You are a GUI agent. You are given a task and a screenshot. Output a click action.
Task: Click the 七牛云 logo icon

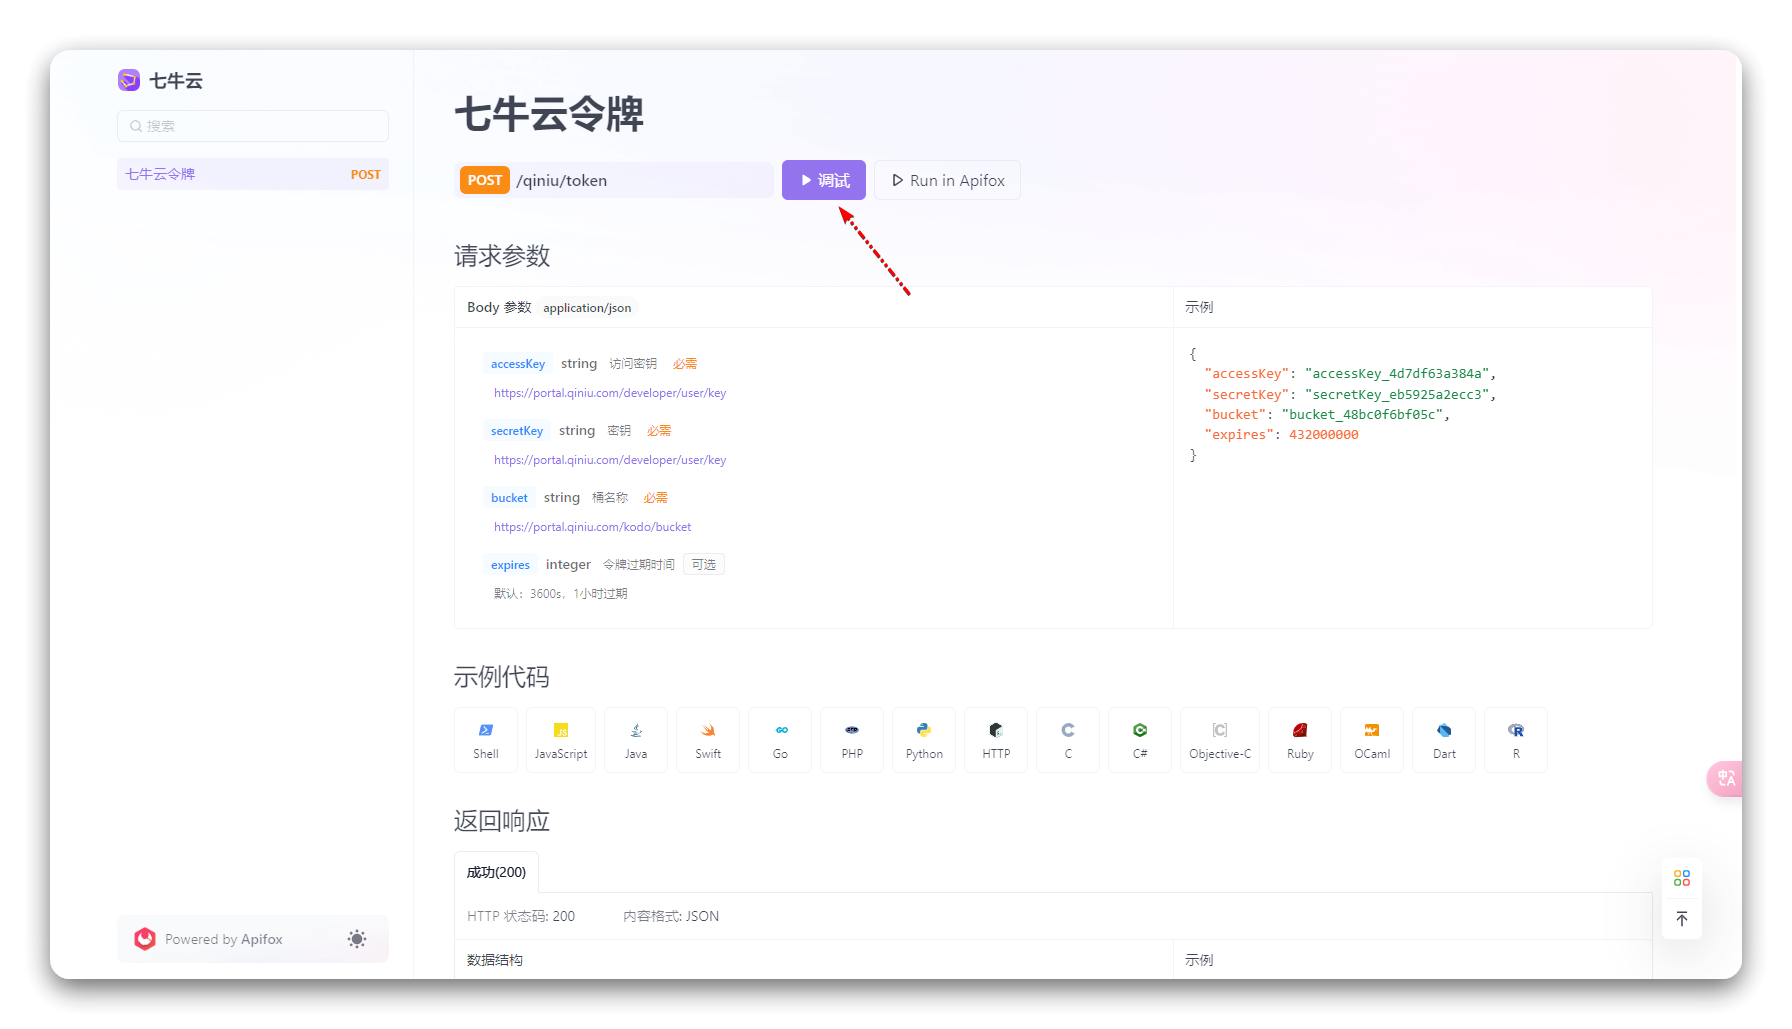point(129,80)
